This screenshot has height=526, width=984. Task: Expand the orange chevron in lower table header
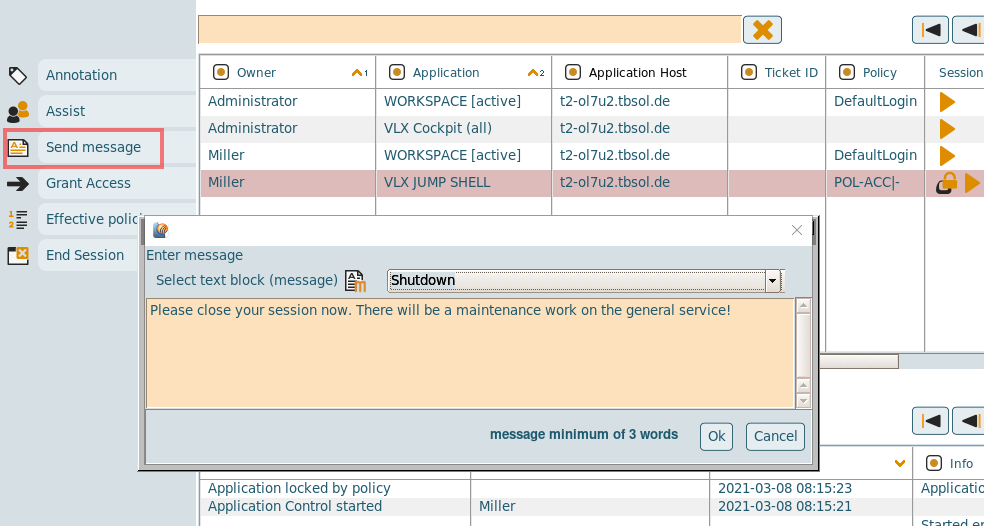tap(901, 462)
